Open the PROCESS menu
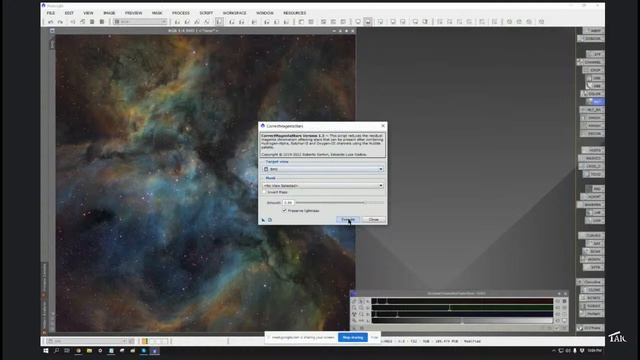The image size is (640, 360). tap(180, 13)
